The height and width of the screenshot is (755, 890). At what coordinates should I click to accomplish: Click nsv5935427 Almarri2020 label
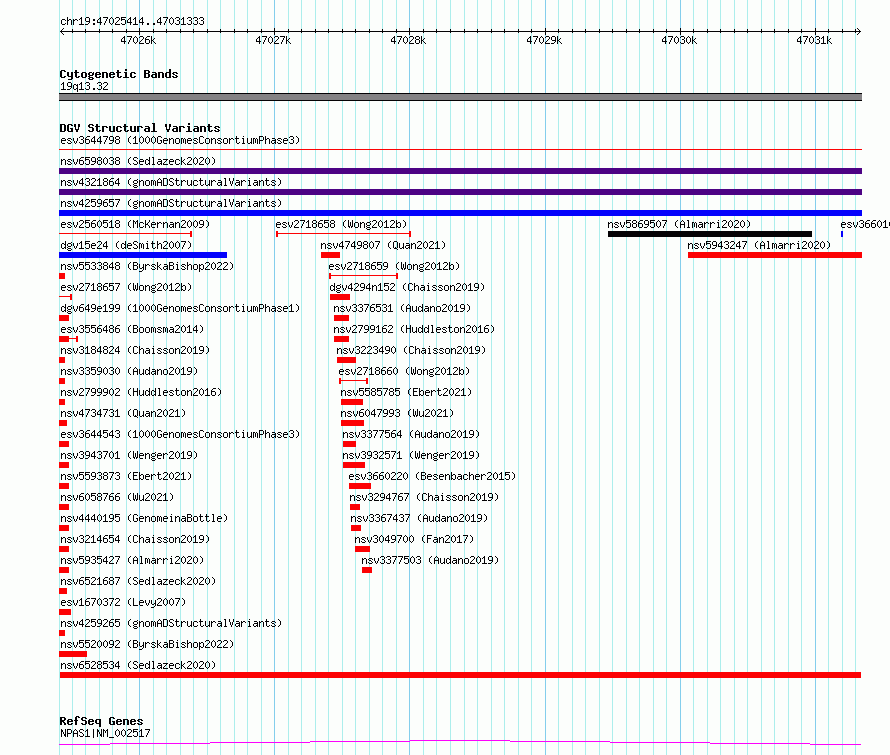(132, 560)
